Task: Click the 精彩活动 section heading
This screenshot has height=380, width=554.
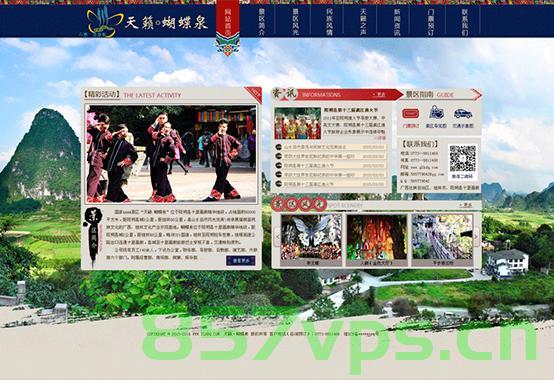Action: [x=101, y=95]
